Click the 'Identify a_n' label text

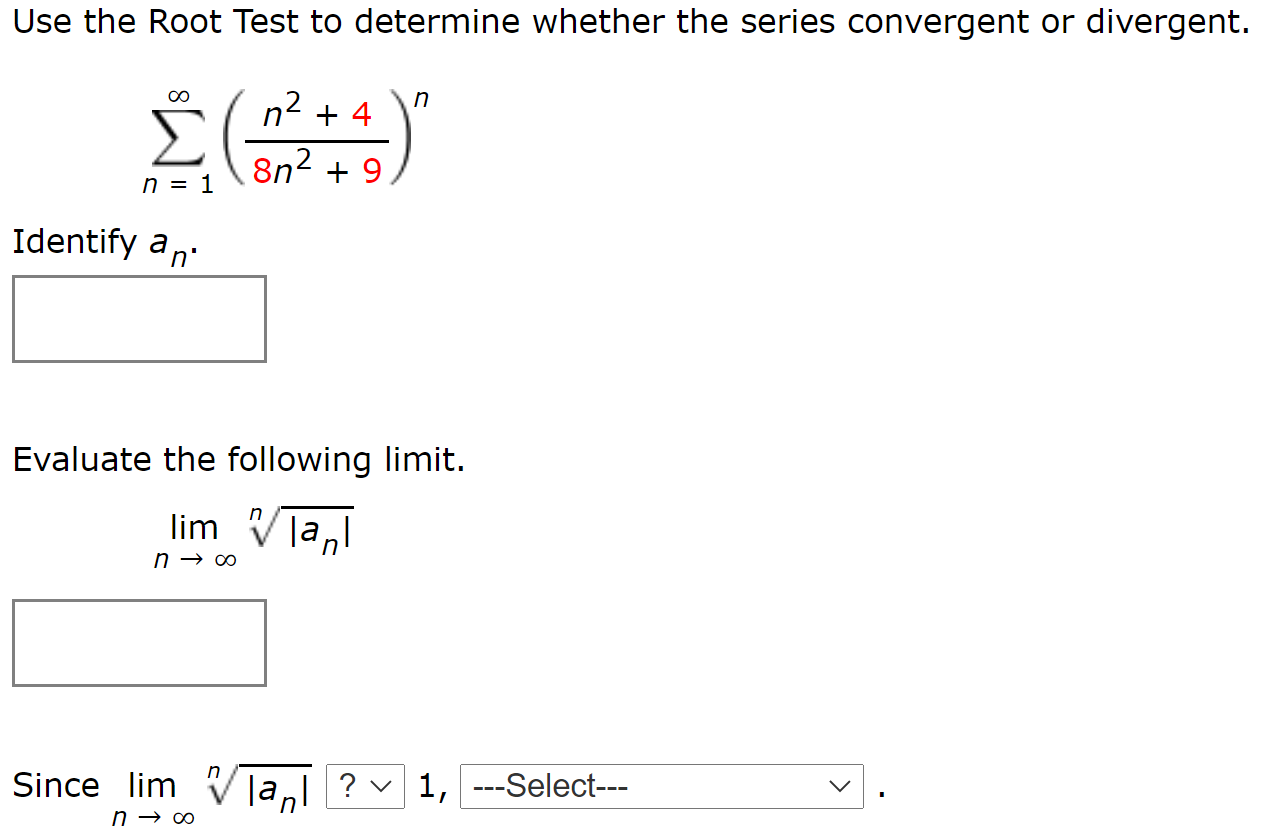(98, 241)
